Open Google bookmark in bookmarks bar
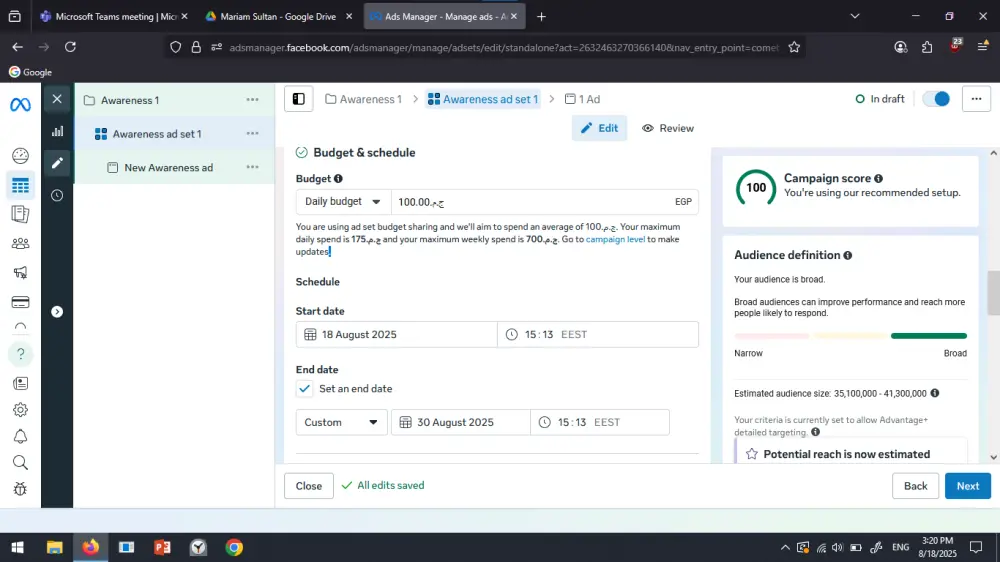This screenshot has width=1000, height=562. 30,72
